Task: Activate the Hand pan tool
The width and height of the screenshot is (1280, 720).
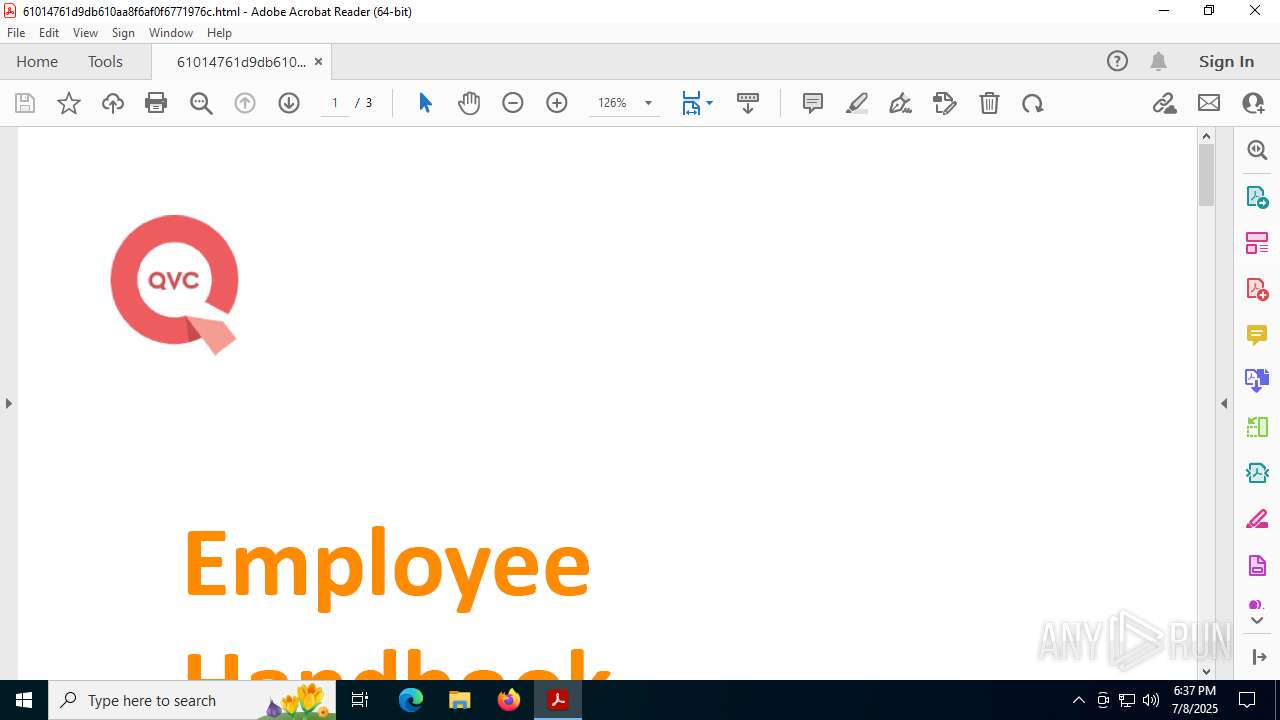Action: [469, 103]
